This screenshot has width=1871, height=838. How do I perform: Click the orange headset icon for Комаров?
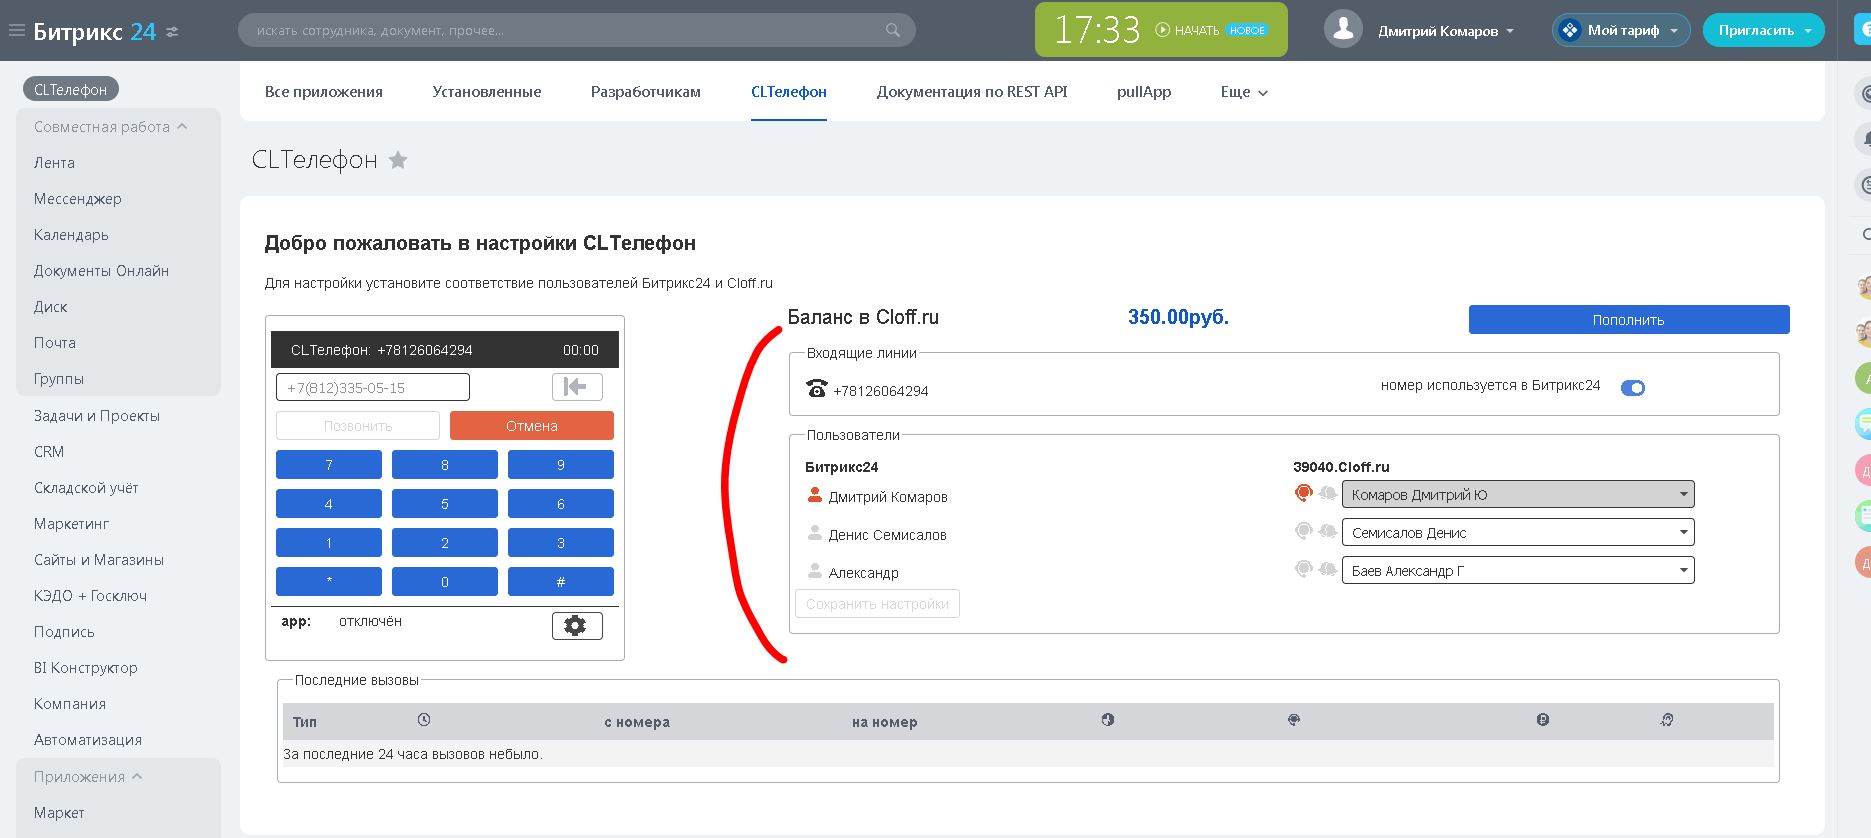[1303, 493]
